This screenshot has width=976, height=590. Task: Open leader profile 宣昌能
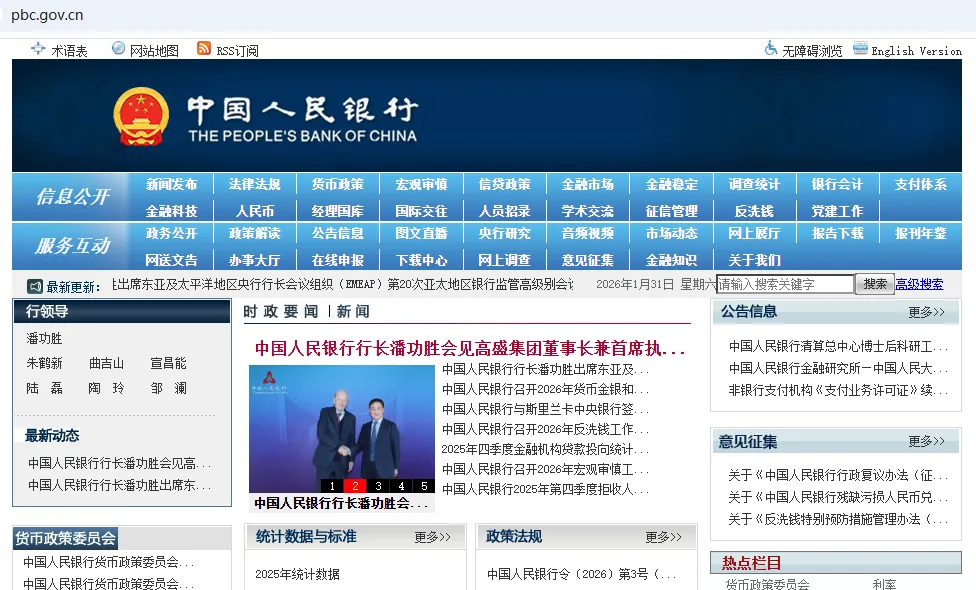click(168, 363)
